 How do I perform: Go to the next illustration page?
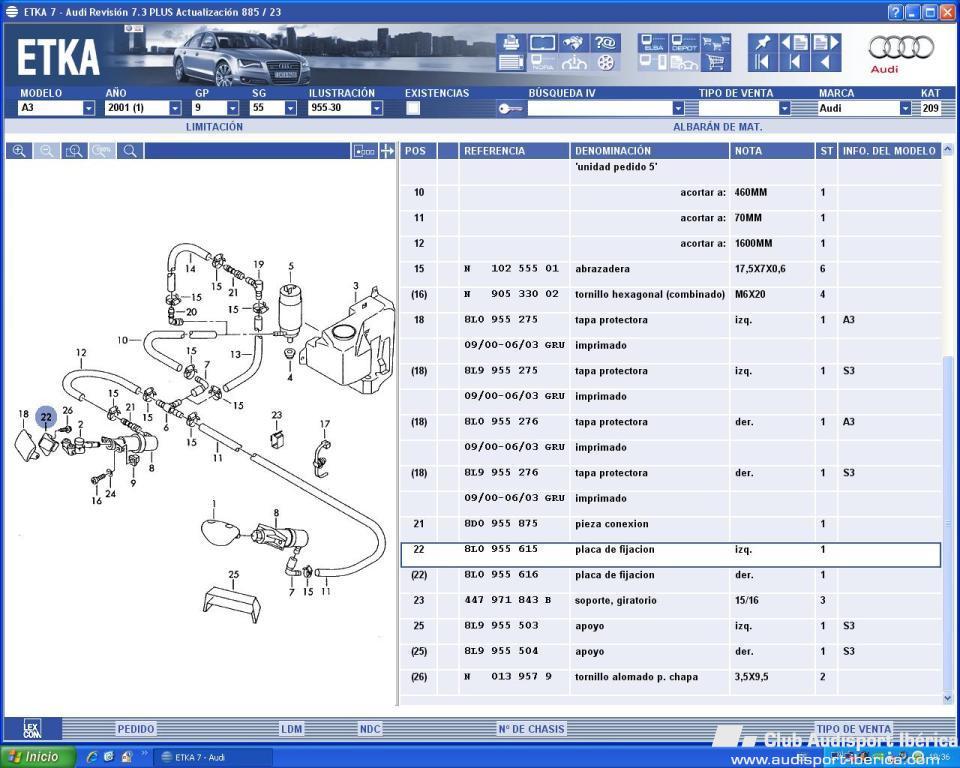825,42
